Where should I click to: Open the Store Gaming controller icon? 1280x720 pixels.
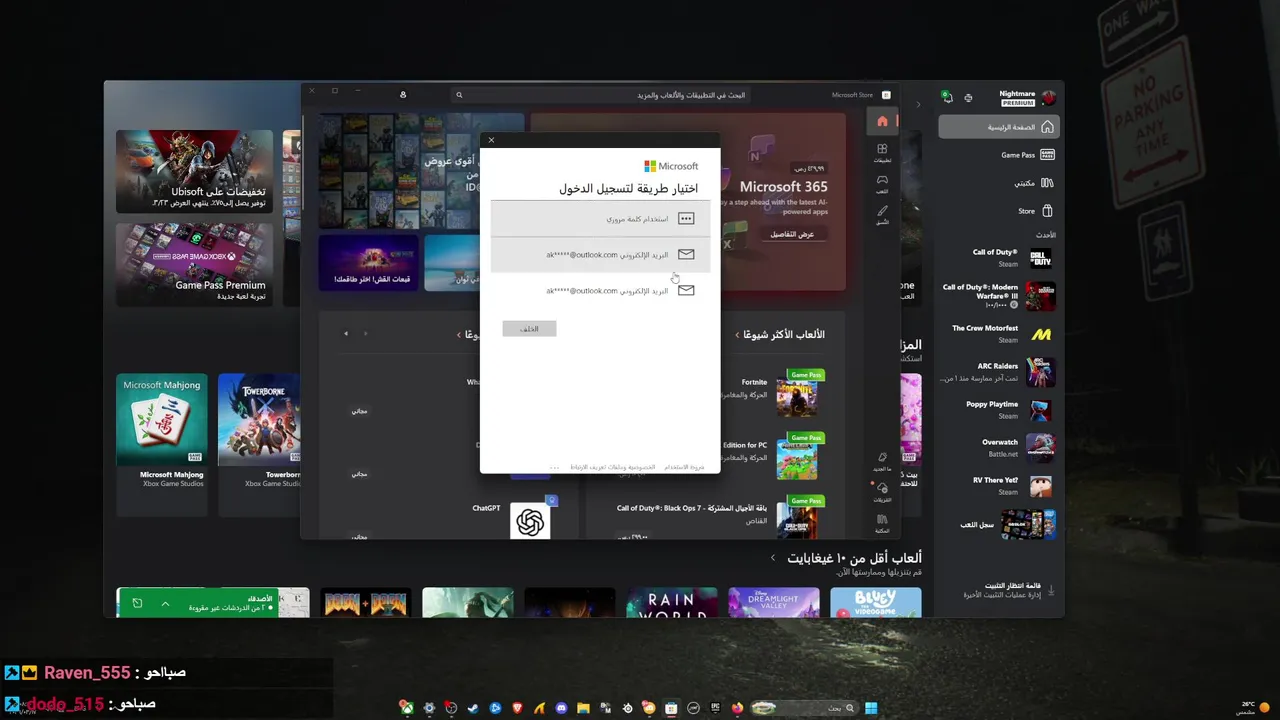(882, 183)
